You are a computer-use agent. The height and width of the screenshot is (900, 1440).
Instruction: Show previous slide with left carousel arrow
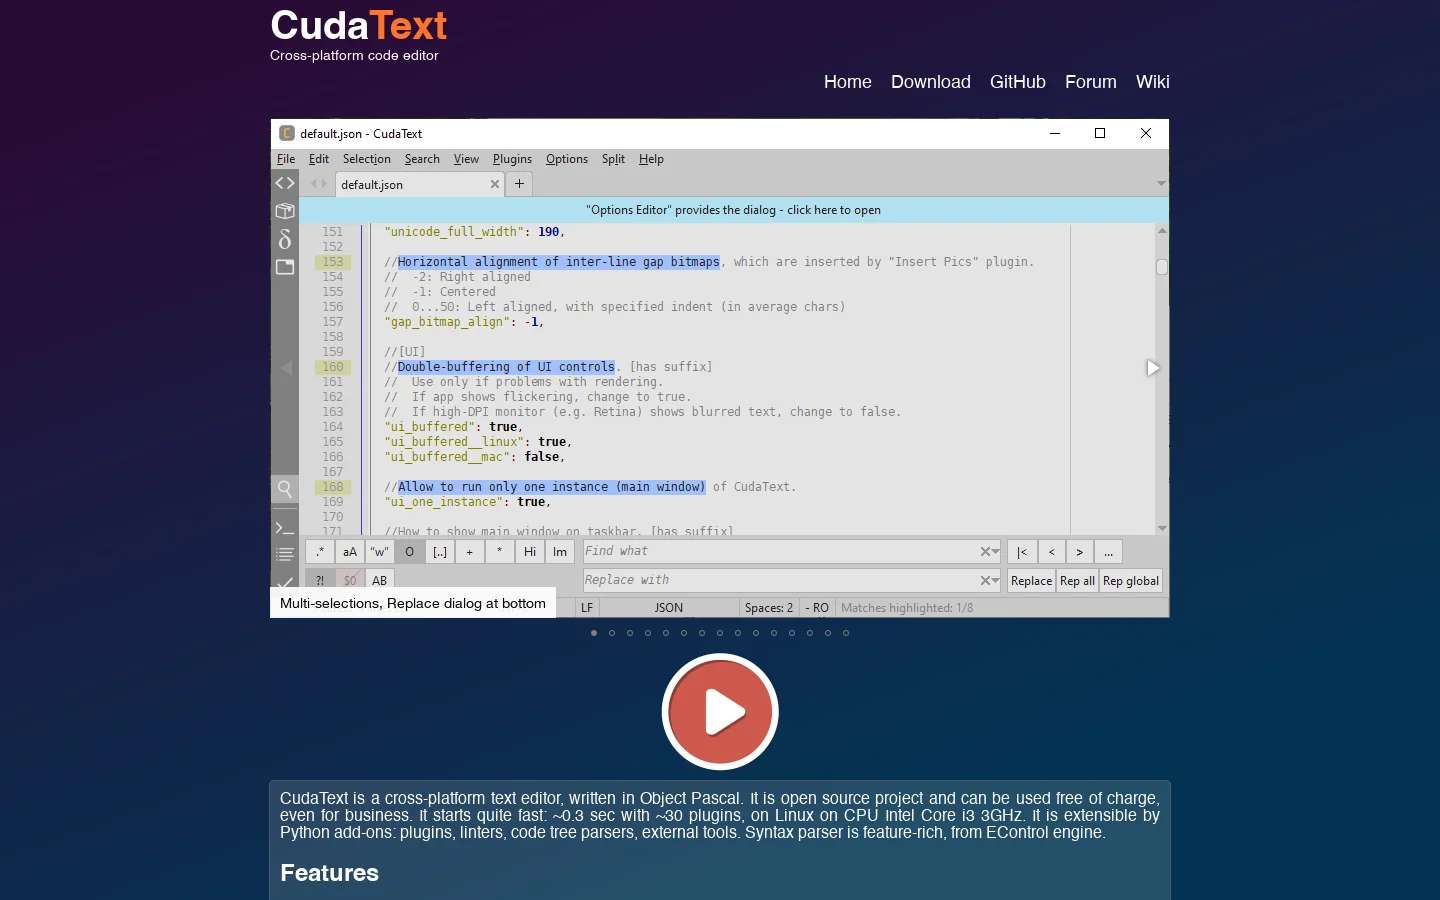(287, 368)
